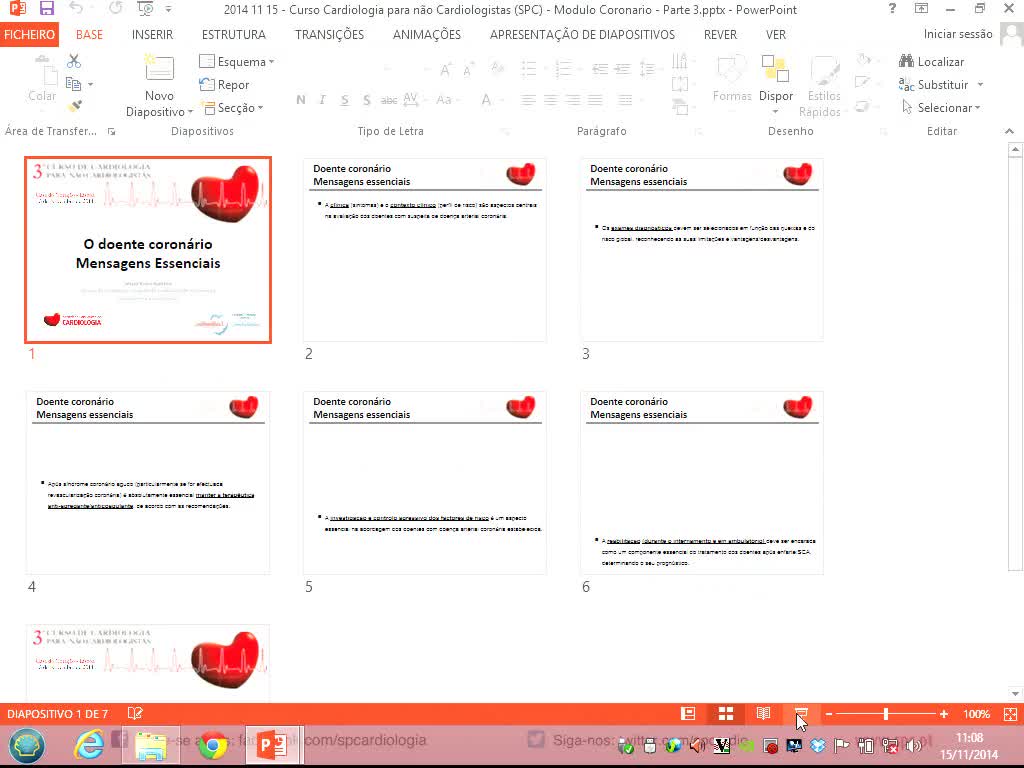Image resolution: width=1024 pixels, height=768 pixels.
Task: Open the Dispor arrange dropdown
Action: coord(776,86)
